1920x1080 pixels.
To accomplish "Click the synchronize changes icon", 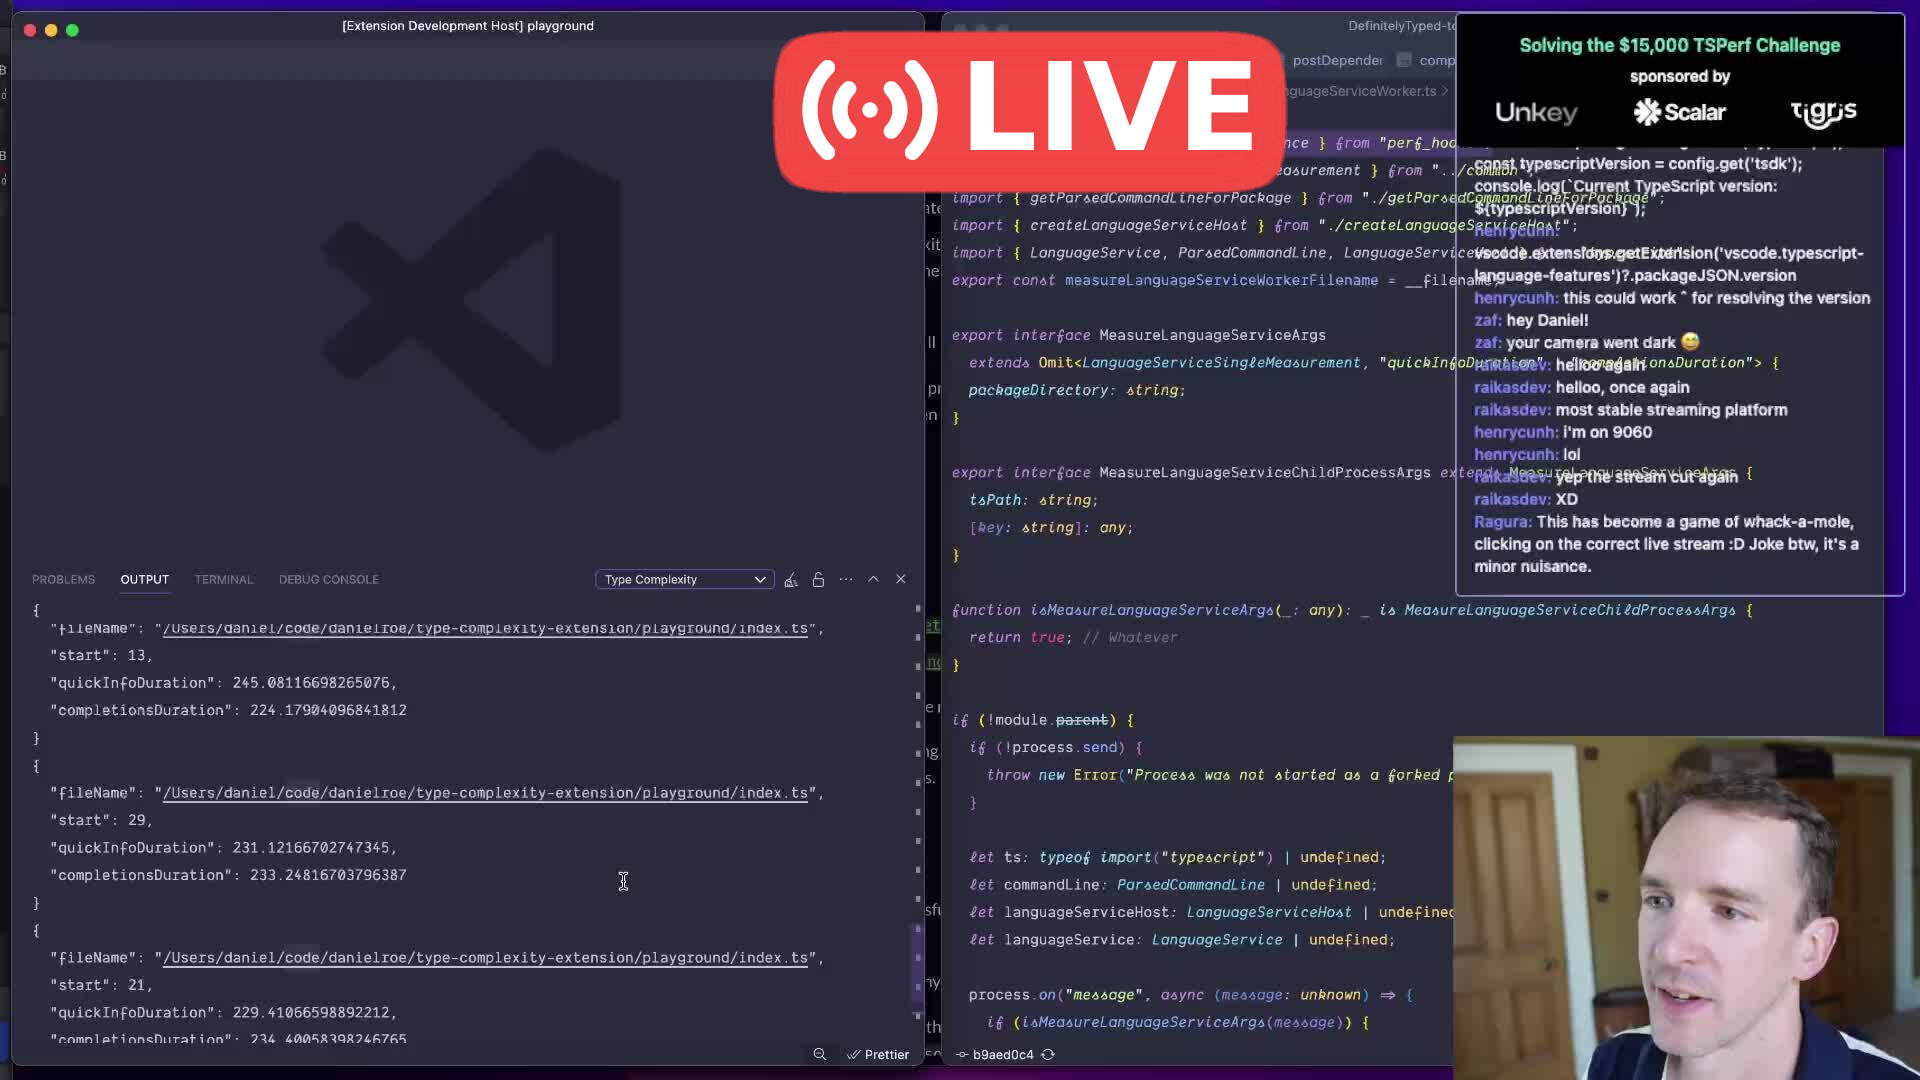I will click(x=1048, y=1054).
